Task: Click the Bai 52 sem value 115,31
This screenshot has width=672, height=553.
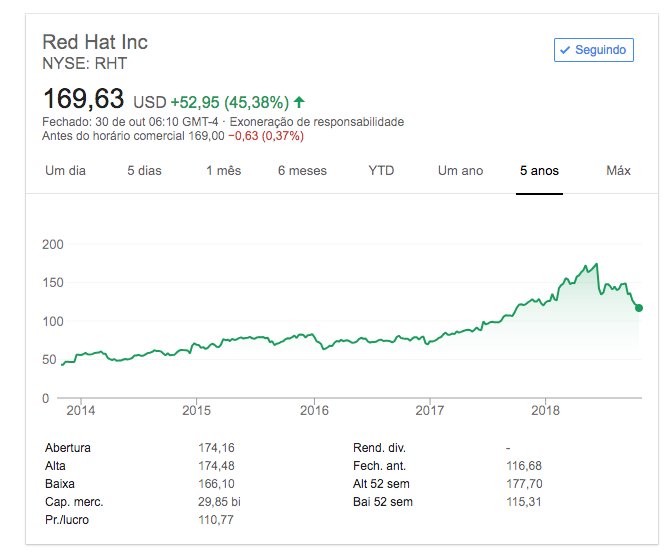Action: click(523, 502)
